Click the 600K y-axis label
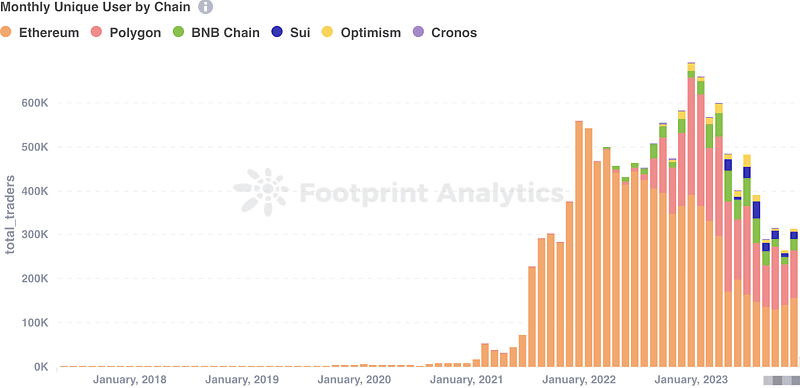 pyautogui.click(x=34, y=103)
